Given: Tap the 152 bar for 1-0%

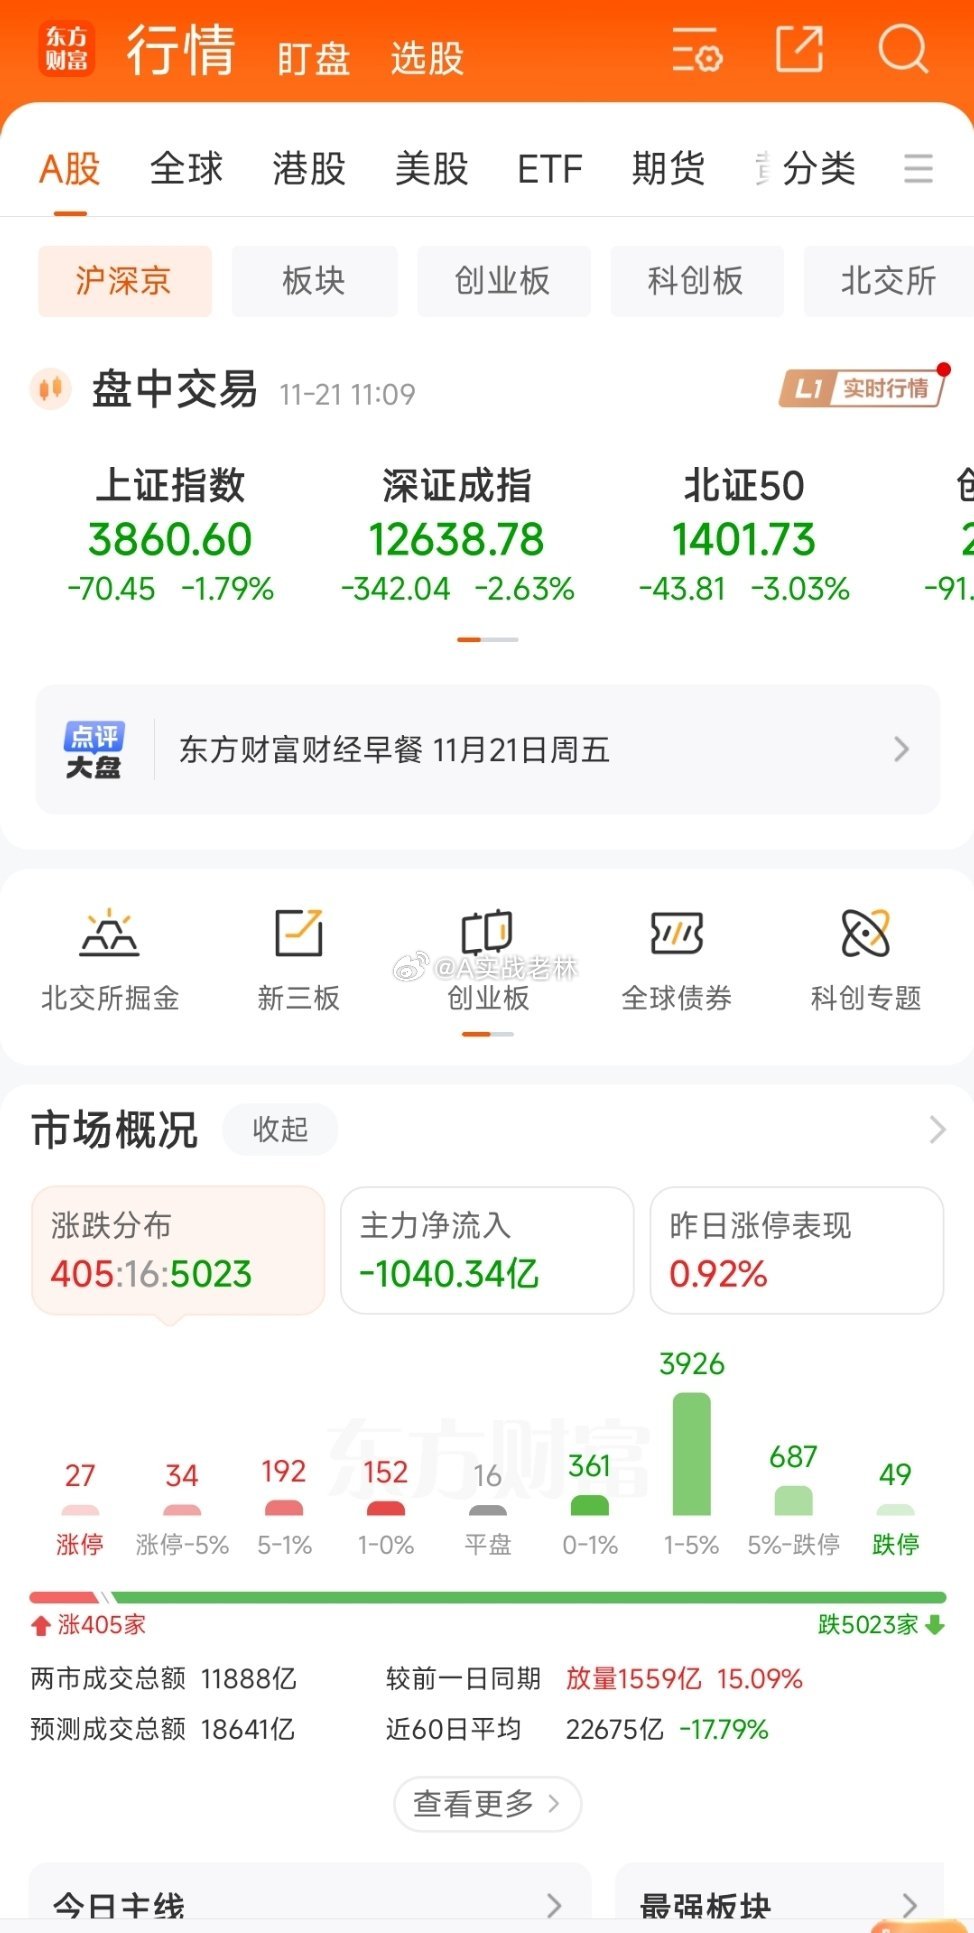Looking at the screenshot, I should (x=386, y=1508).
